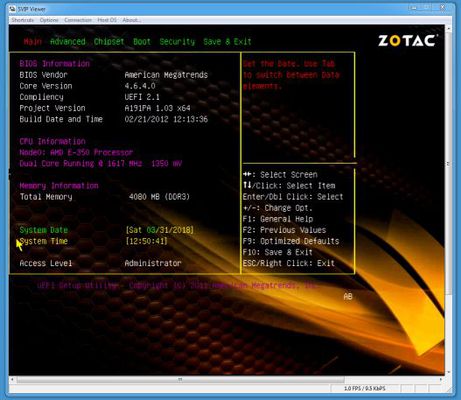Screen dimensions: 461x400
Task: Switch to the Boot BIOS tab
Action: click(x=142, y=42)
